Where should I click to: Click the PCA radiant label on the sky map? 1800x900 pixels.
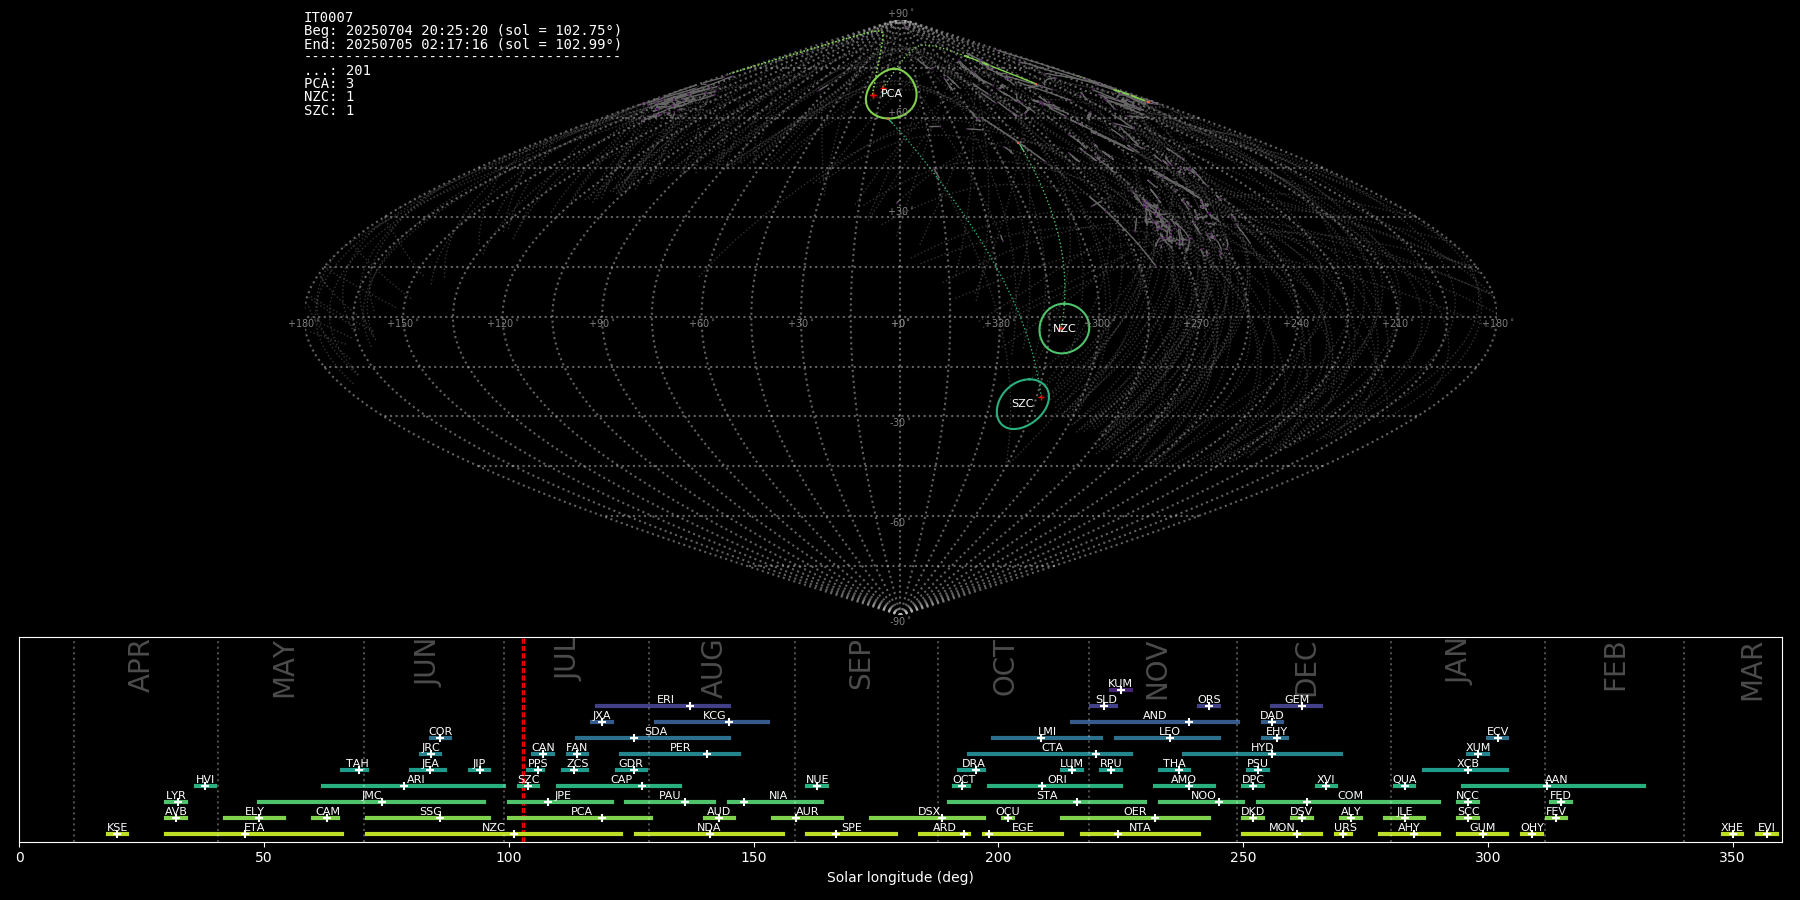point(891,93)
